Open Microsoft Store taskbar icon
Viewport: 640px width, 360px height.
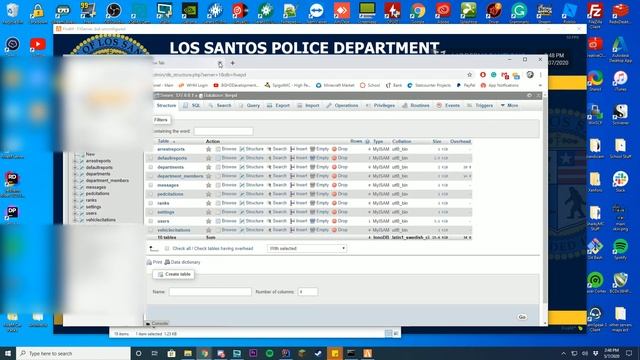coord(171,353)
